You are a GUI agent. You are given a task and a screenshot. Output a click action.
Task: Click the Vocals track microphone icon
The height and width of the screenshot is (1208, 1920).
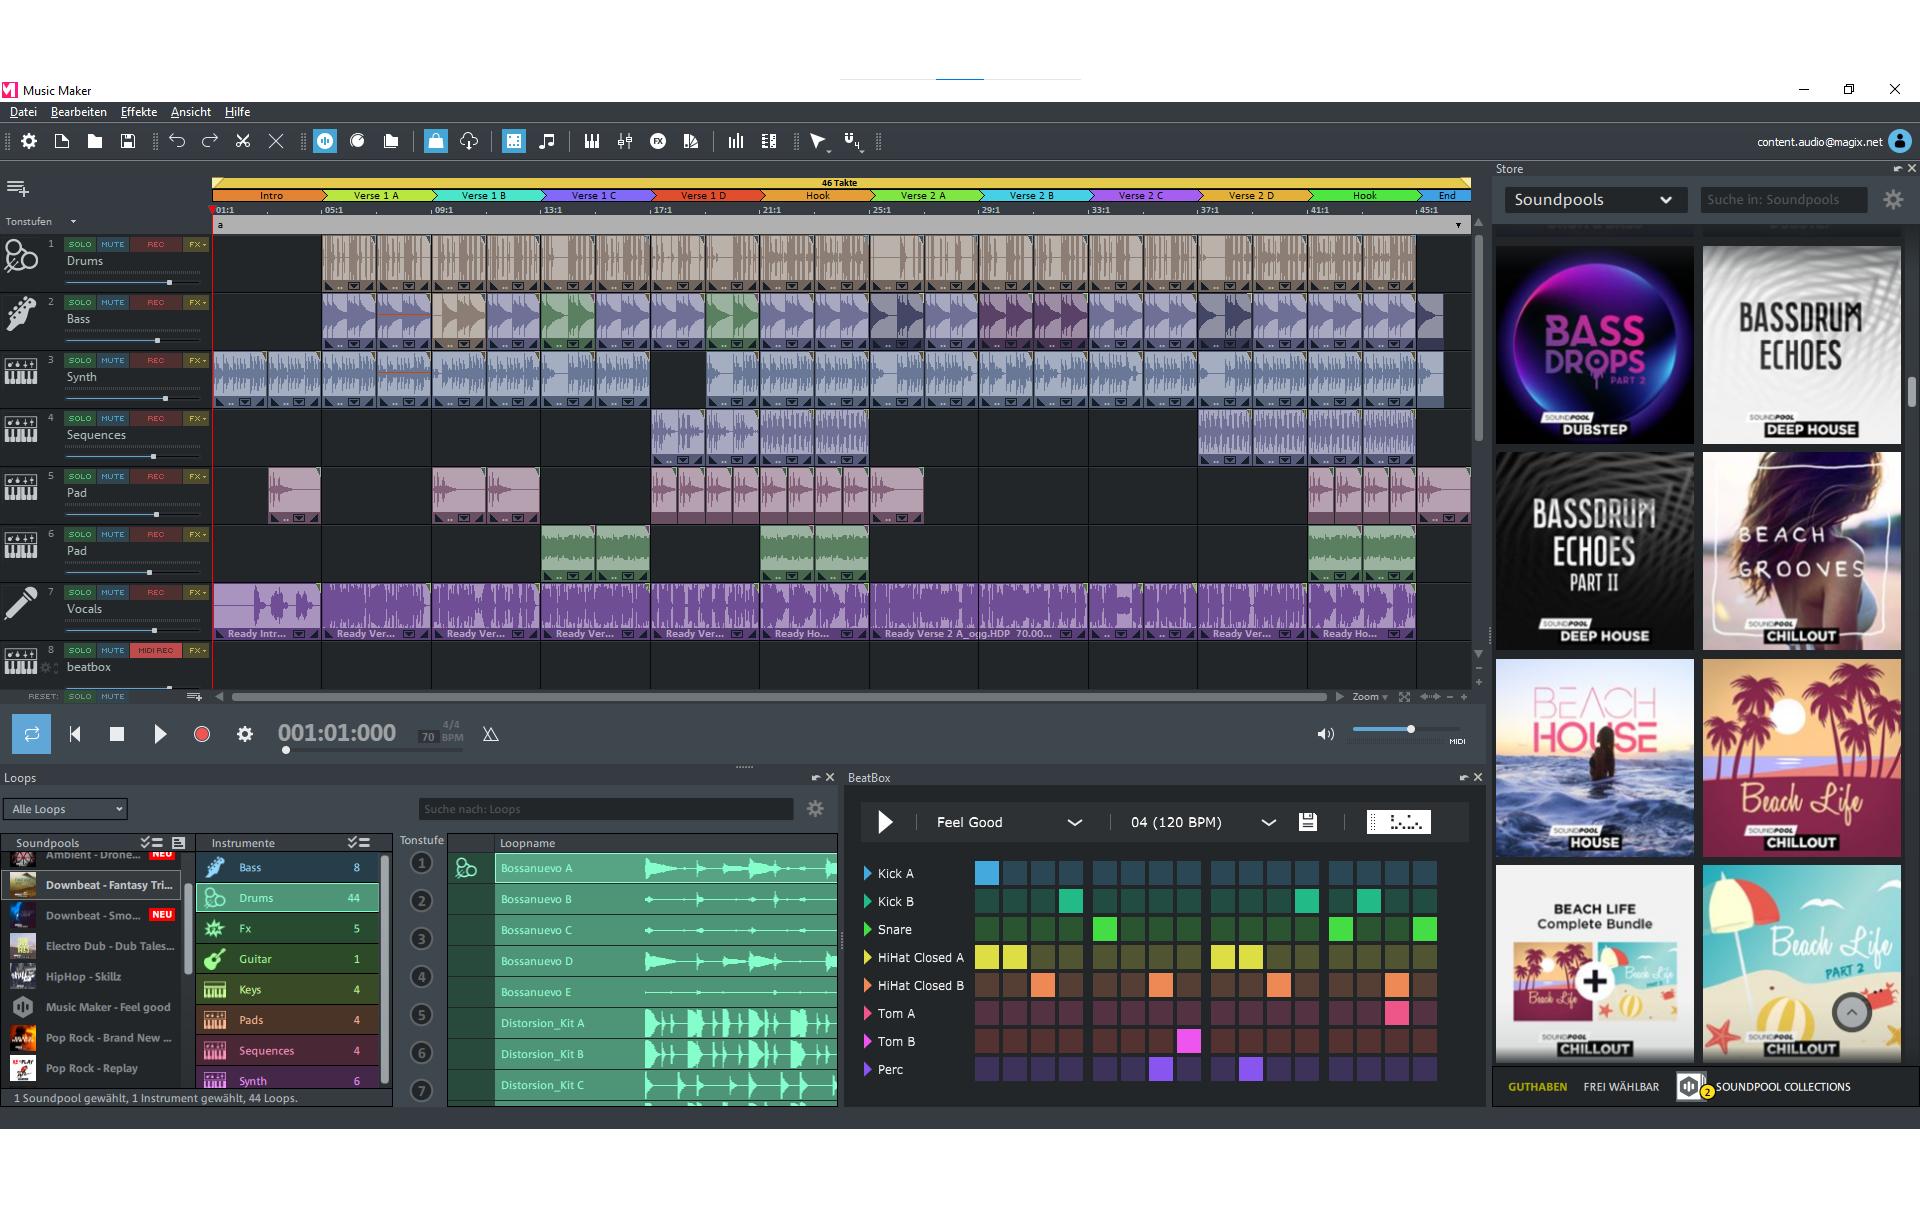tap(21, 604)
